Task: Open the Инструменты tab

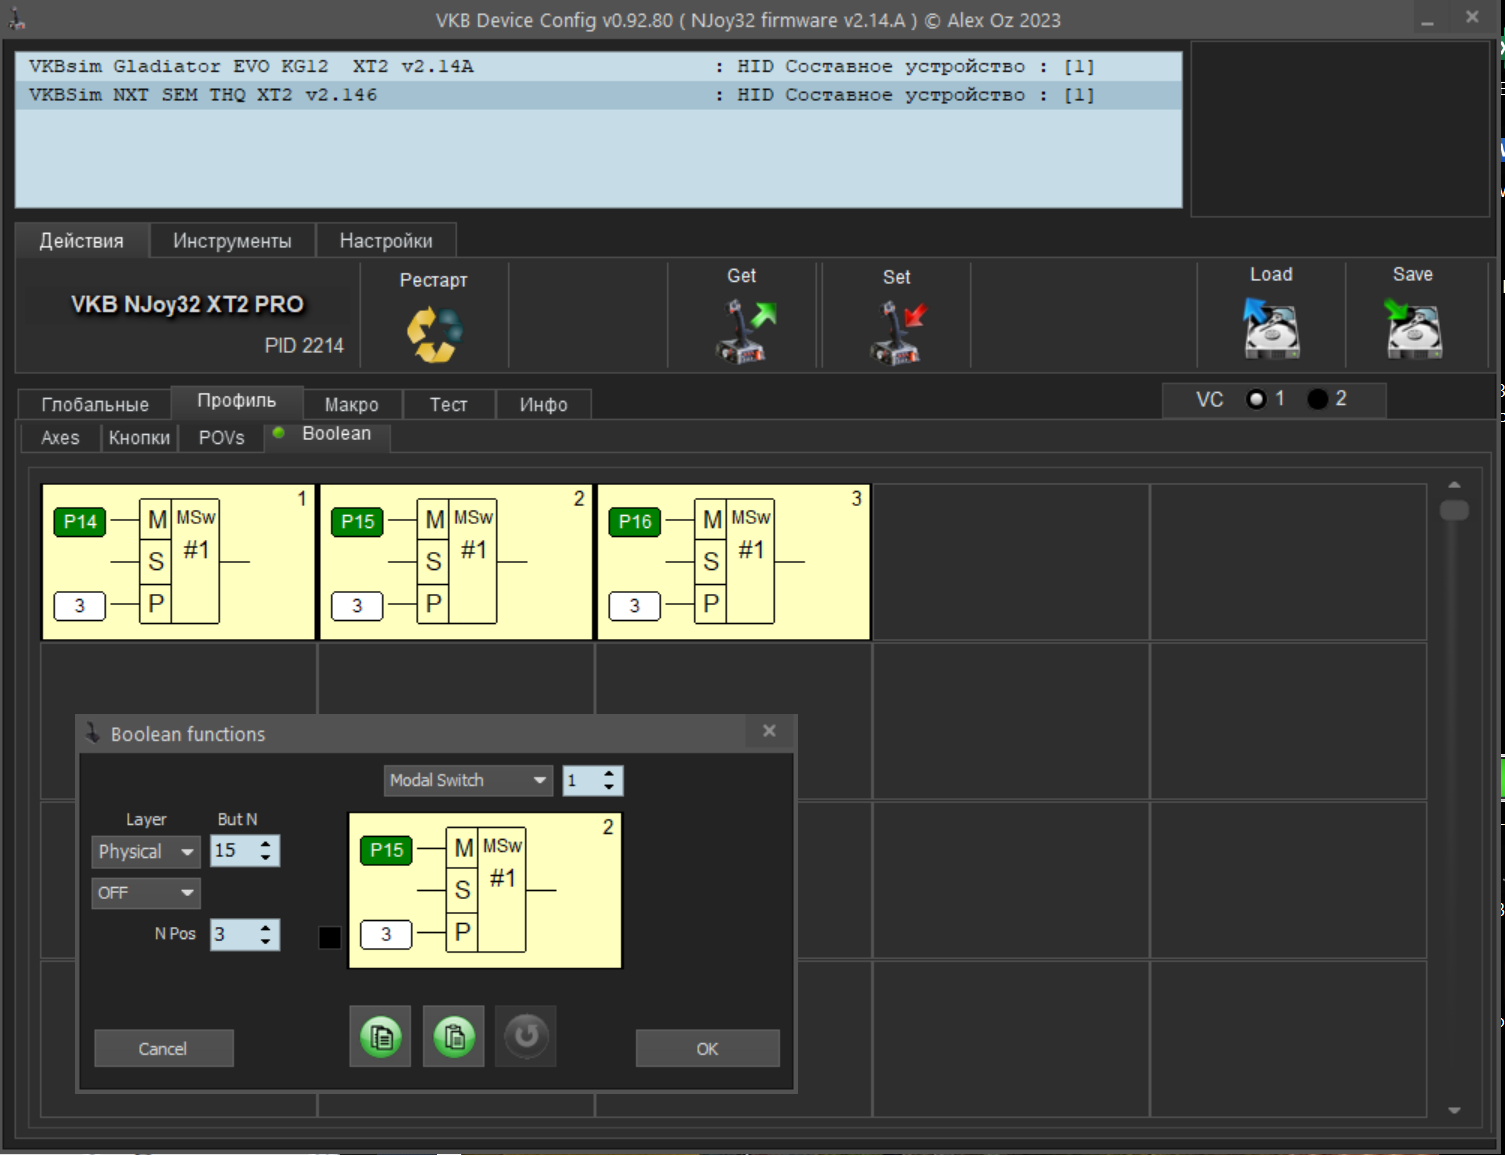Action: (232, 241)
